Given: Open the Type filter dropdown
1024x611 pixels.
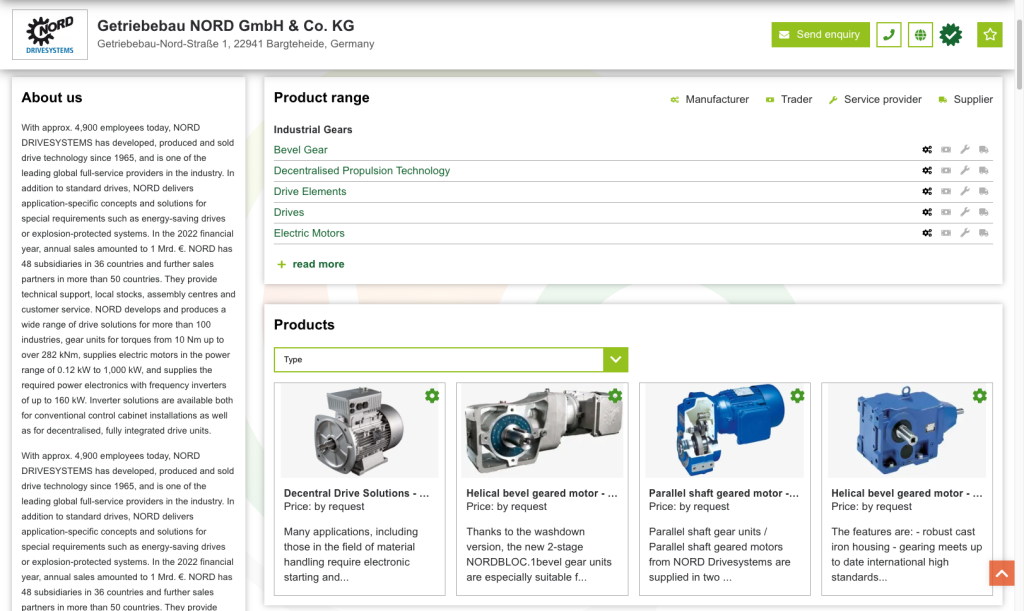Looking at the screenshot, I should pyautogui.click(x=440, y=360).
